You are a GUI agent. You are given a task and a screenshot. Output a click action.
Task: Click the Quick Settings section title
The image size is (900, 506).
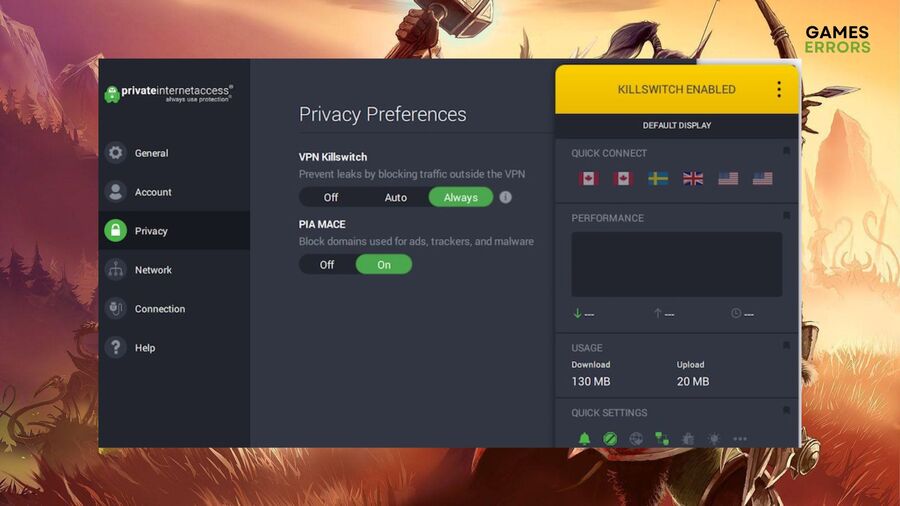pos(609,412)
